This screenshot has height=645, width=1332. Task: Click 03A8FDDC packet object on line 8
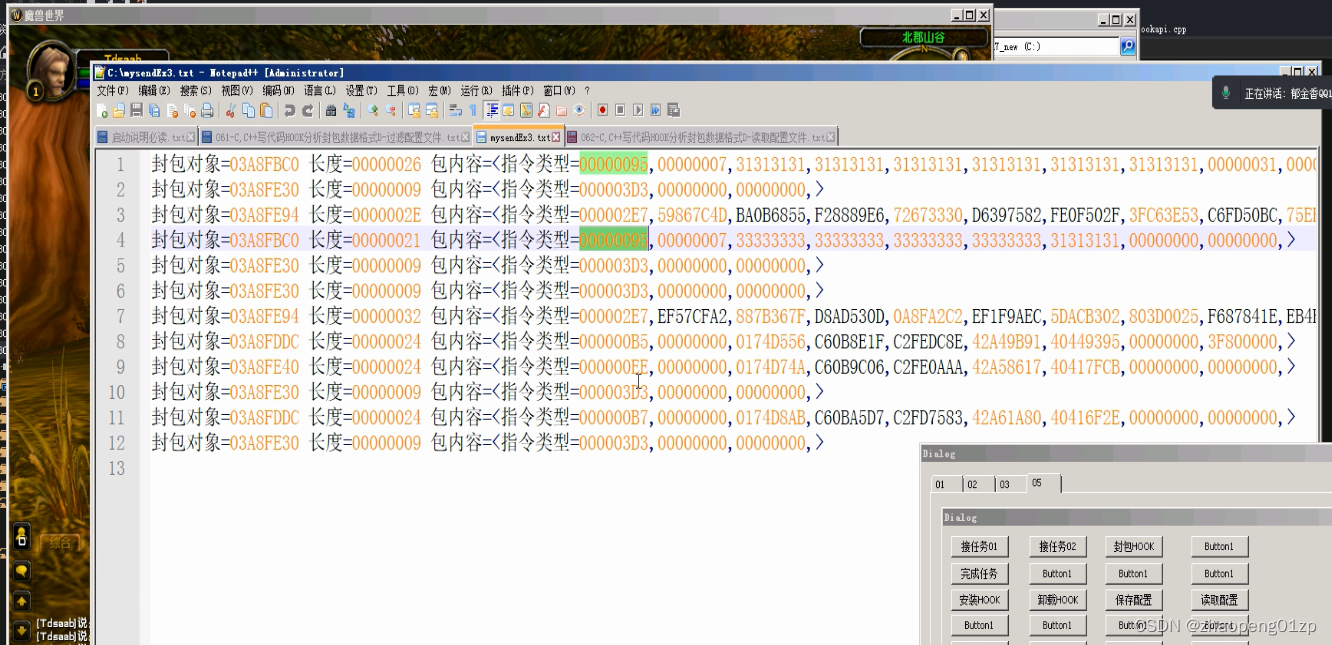pos(264,342)
